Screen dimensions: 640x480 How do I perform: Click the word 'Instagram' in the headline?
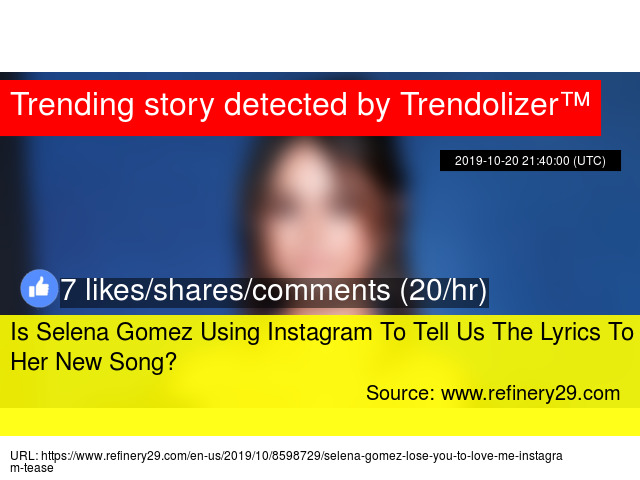[320, 332]
